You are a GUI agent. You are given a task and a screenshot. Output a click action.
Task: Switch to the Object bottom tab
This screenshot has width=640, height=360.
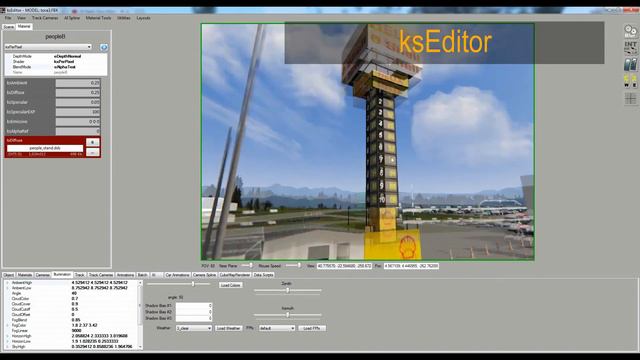(9, 275)
